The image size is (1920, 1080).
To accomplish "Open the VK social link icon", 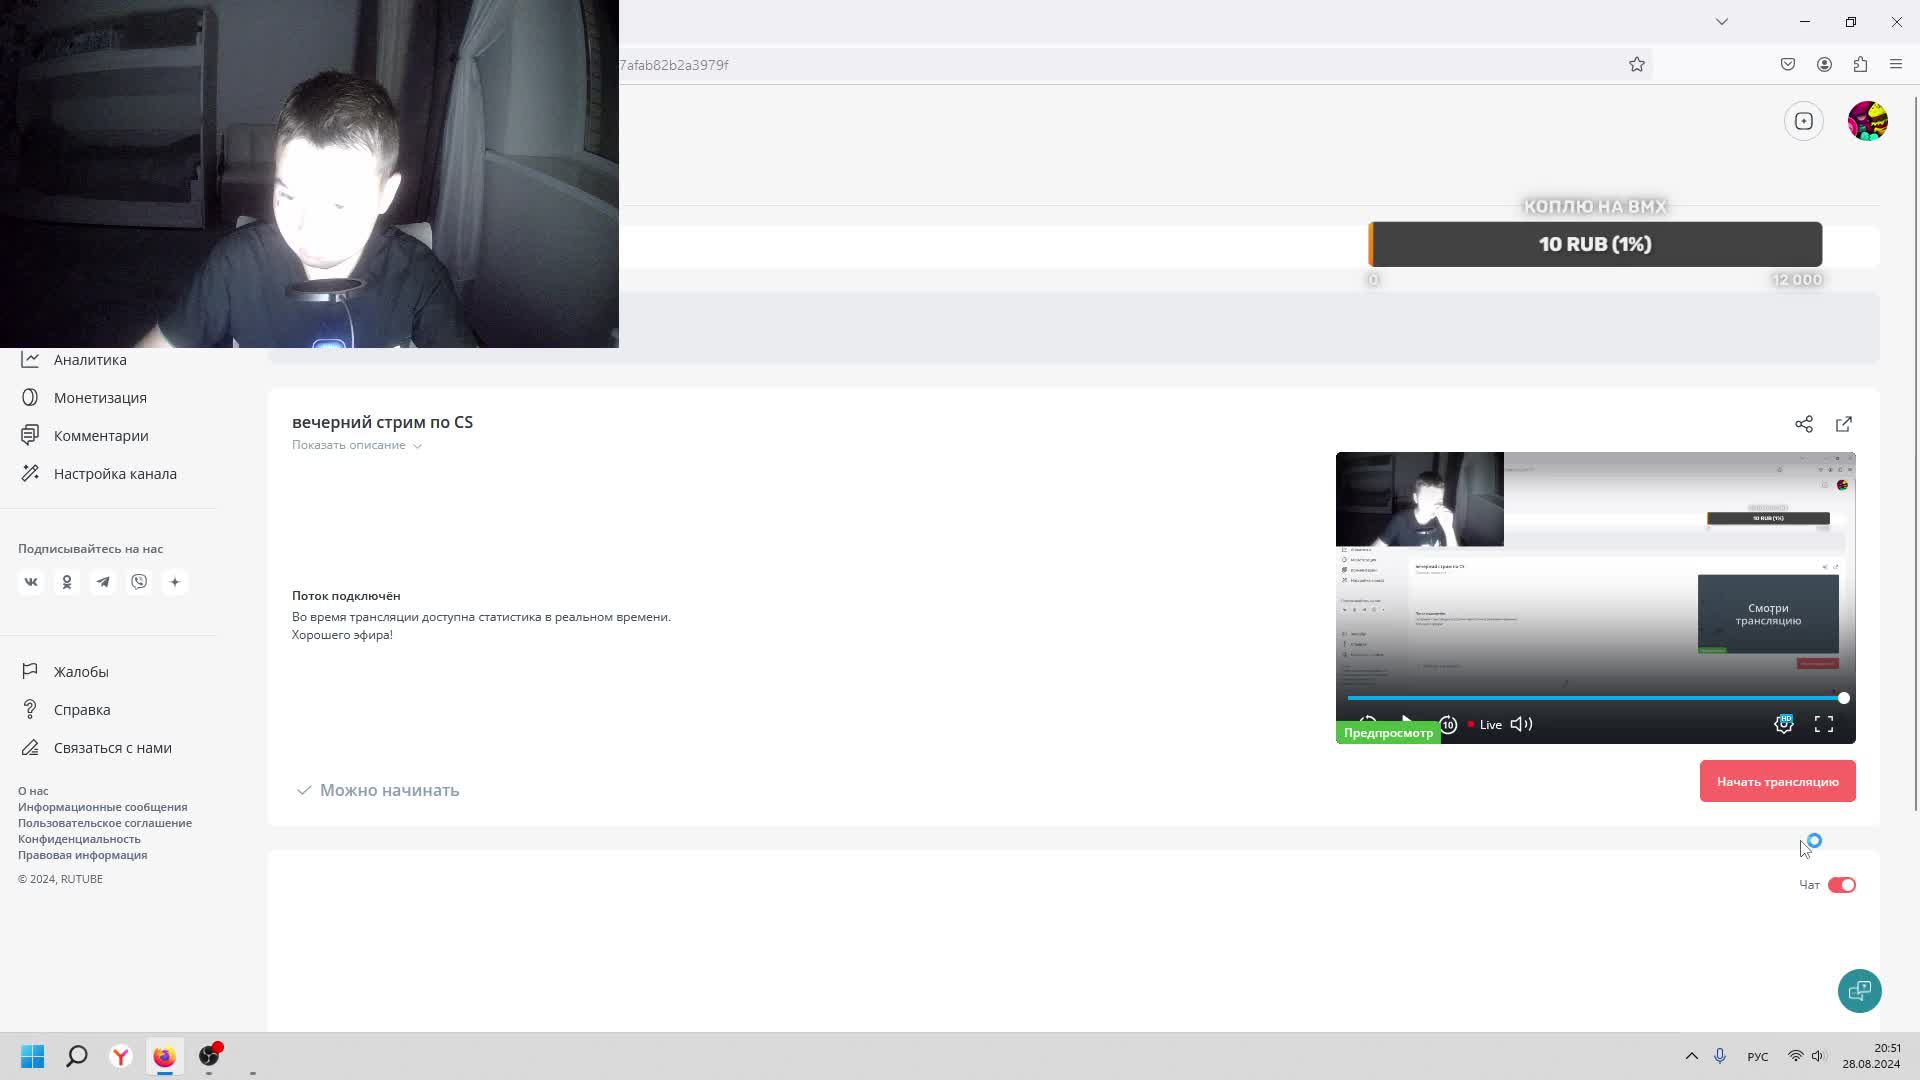I will pos(31,582).
